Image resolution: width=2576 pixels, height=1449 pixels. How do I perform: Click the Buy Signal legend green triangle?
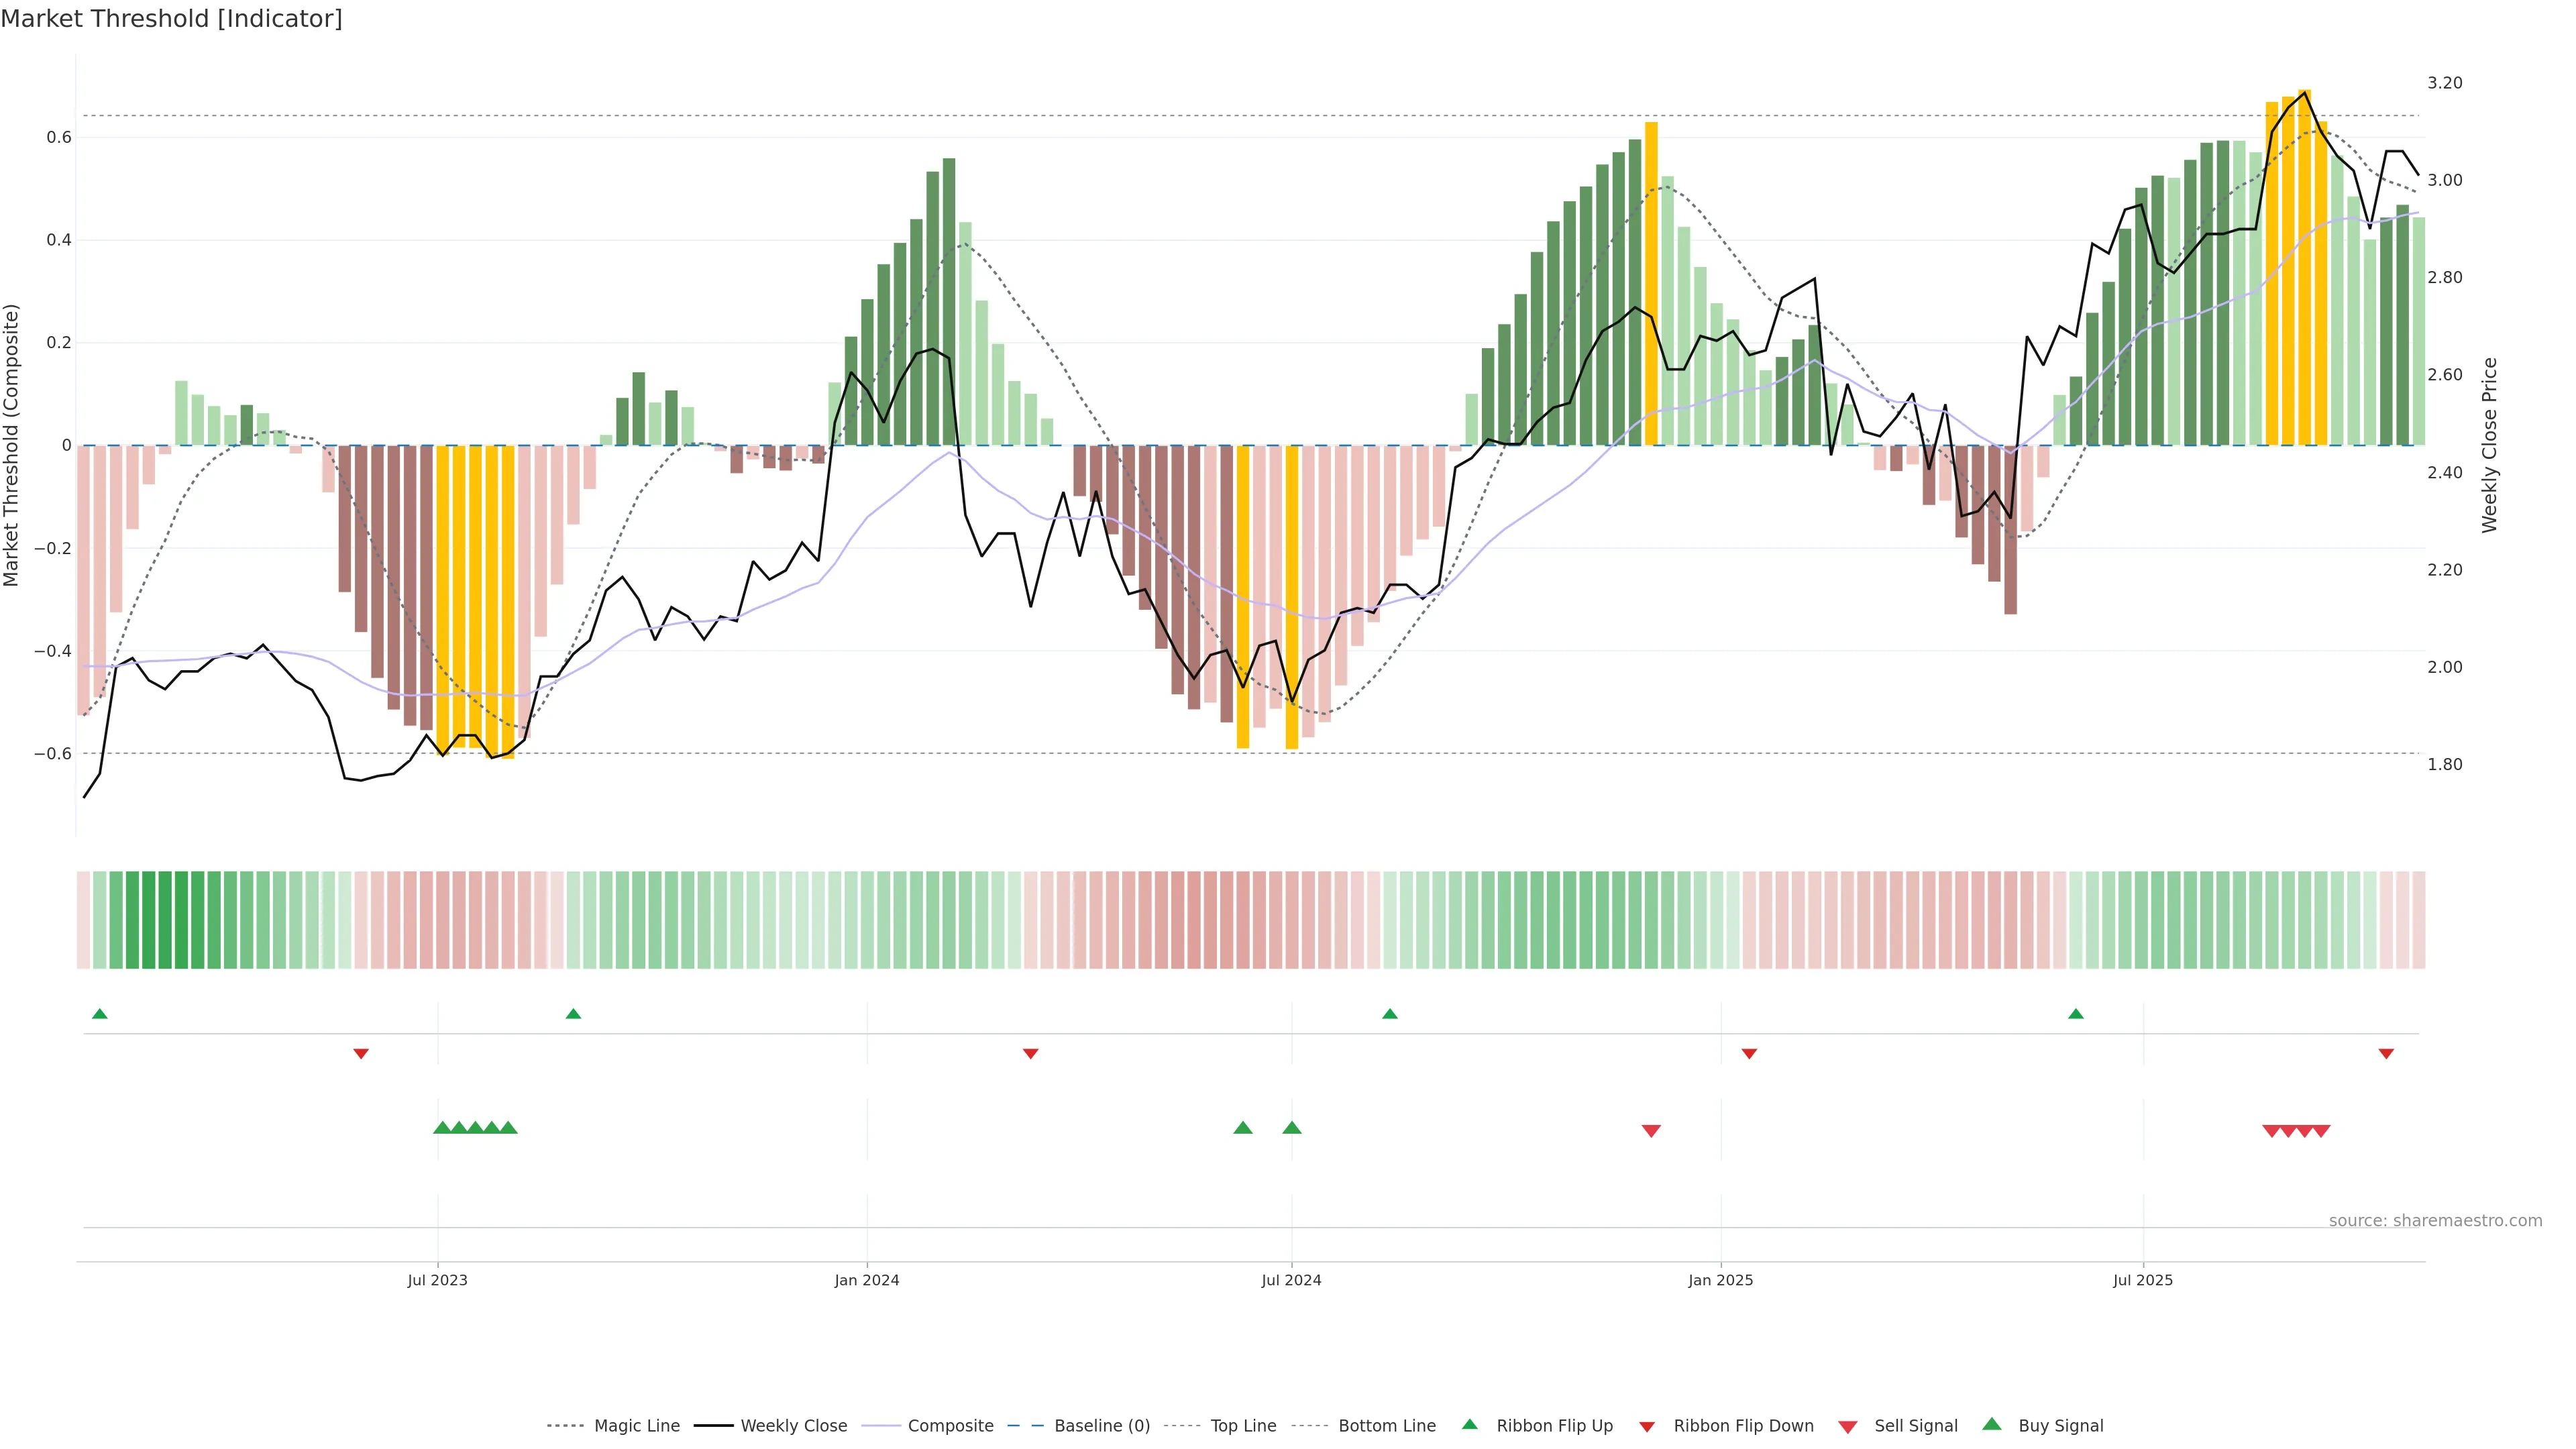[1992, 1424]
